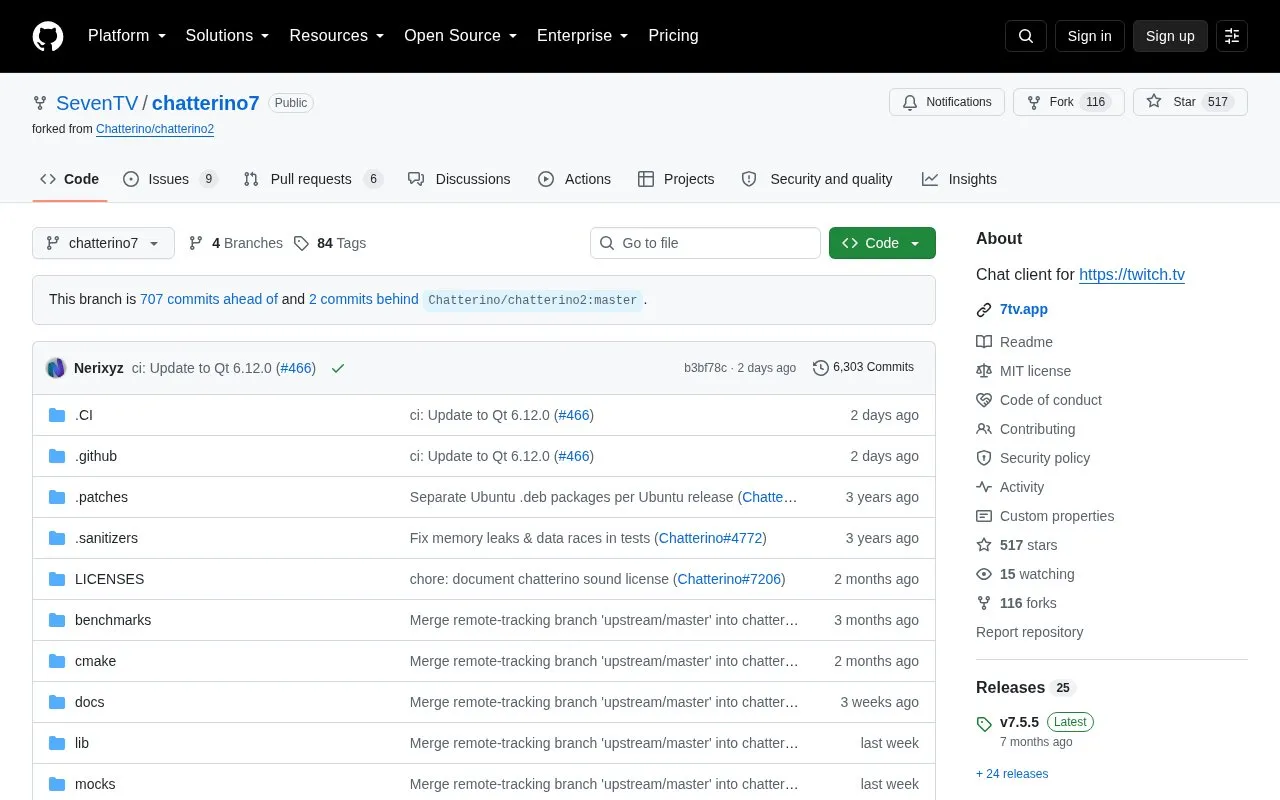1280x800 pixels.
Task: Expand the Enterprise menu
Action: pyautogui.click(x=582, y=36)
